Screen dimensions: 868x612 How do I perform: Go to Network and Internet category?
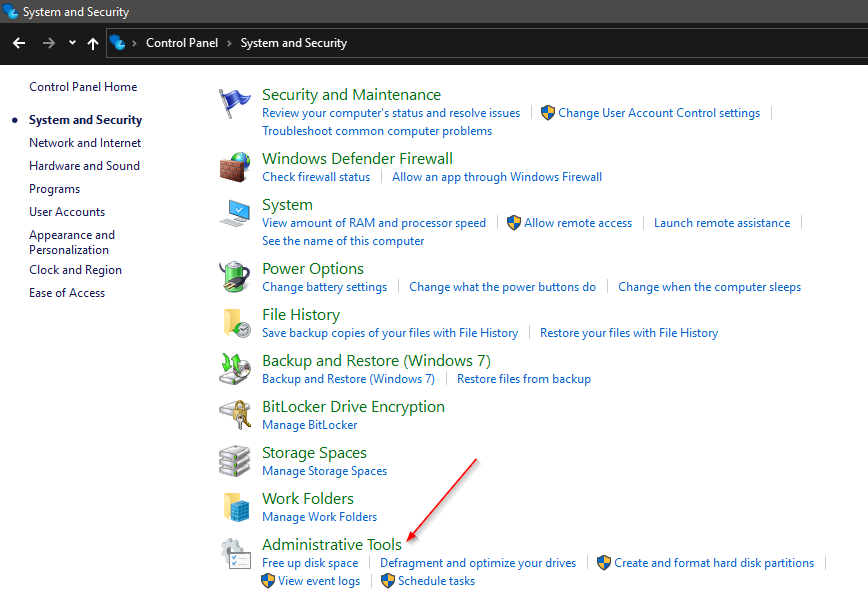[85, 143]
